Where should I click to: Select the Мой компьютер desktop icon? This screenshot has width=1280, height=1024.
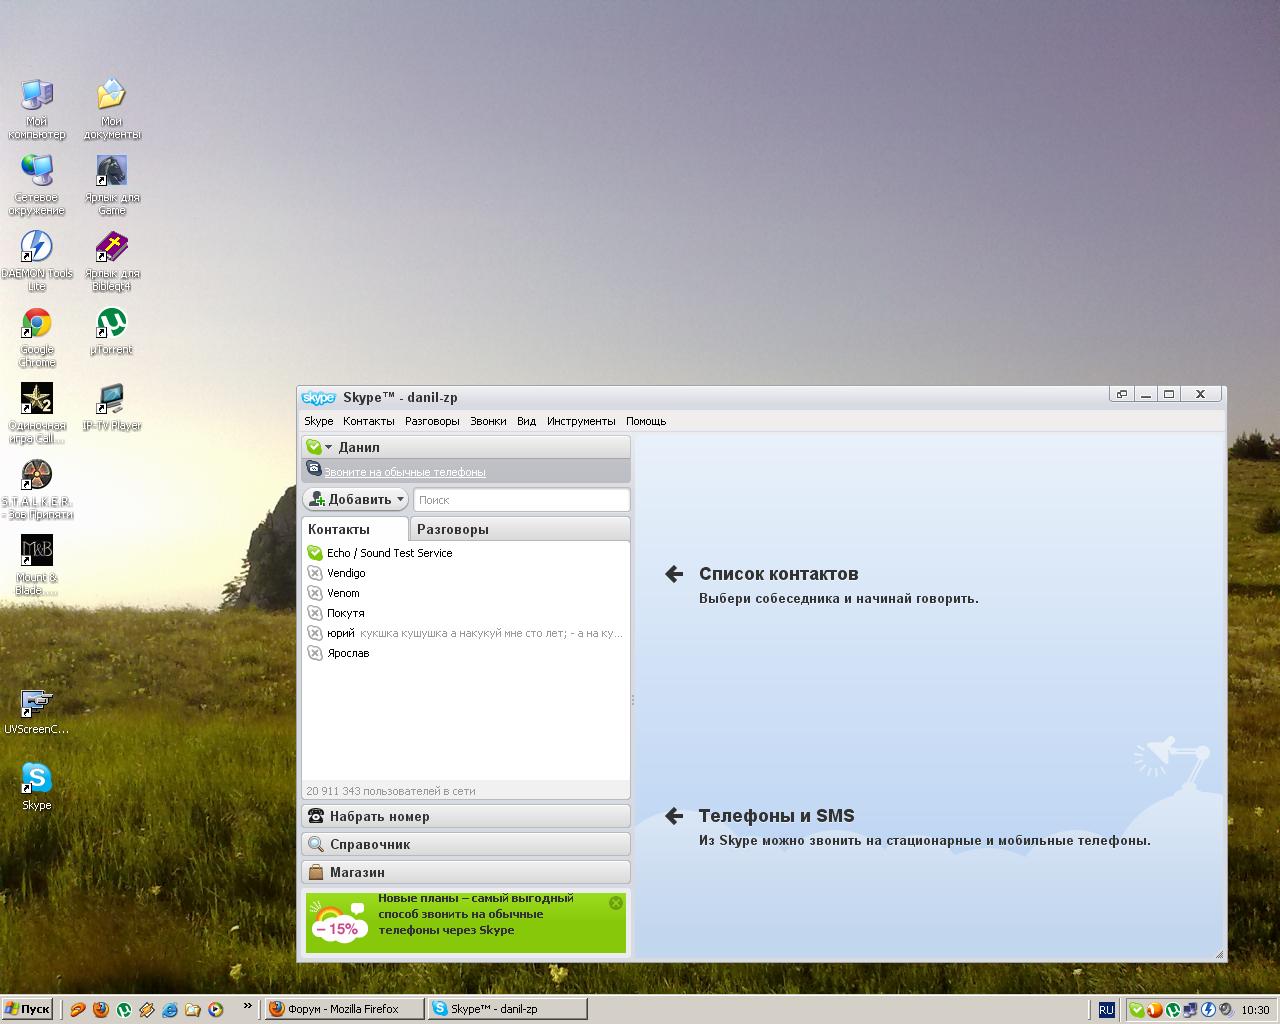click(x=37, y=108)
